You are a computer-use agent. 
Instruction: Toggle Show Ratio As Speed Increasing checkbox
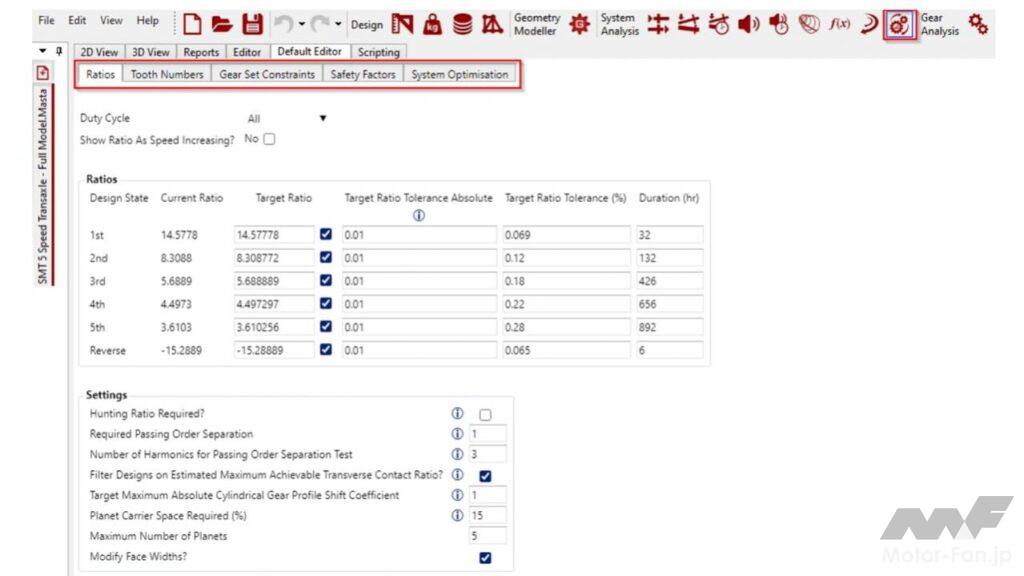pos(269,139)
